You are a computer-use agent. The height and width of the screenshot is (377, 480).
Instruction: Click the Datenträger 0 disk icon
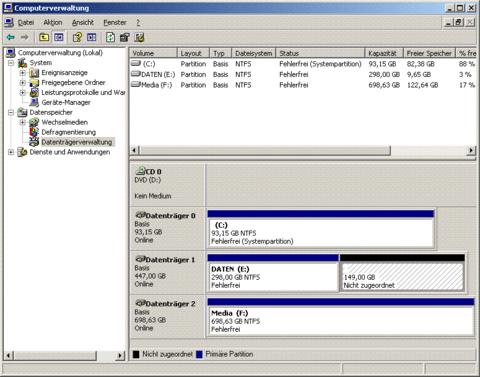click(140, 215)
